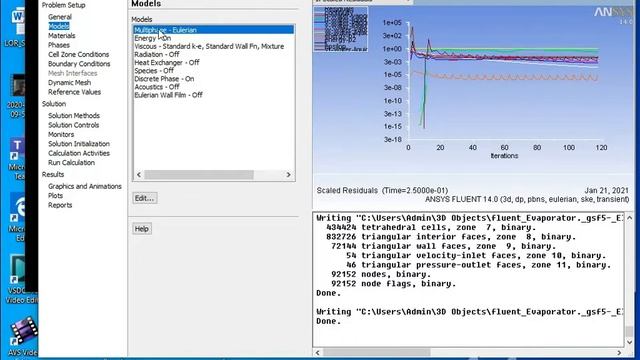Open Microsoft Teams desktop shortcut
Image resolution: width=640 pixels, height=360 pixels.
(x=17, y=159)
